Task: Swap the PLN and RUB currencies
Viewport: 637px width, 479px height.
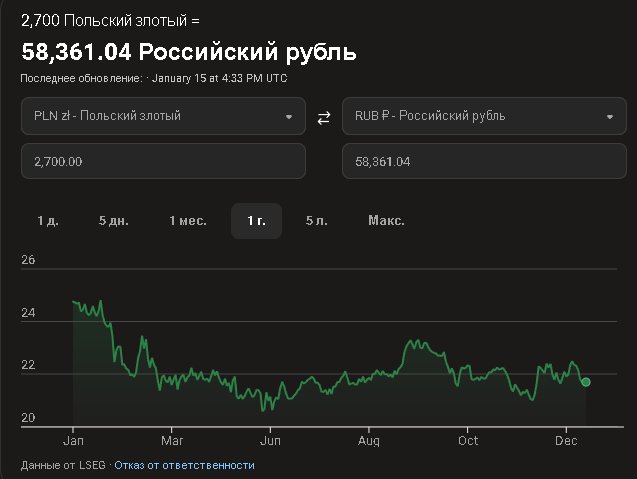Action: pos(323,117)
